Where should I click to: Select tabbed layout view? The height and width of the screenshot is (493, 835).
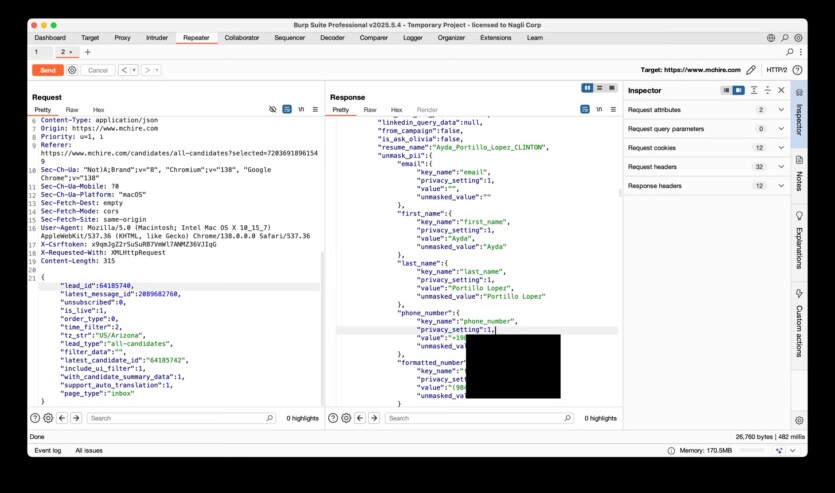coord(612,88)
